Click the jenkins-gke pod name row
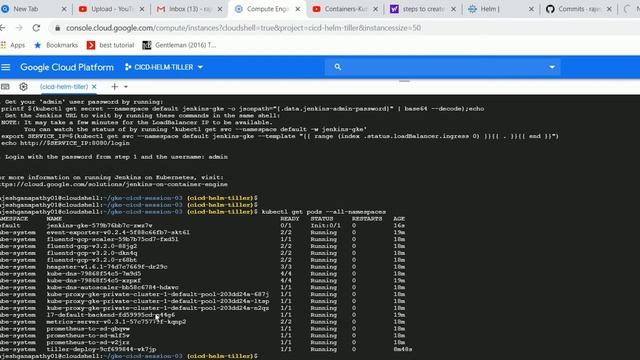640x360 pixels. 99,225
